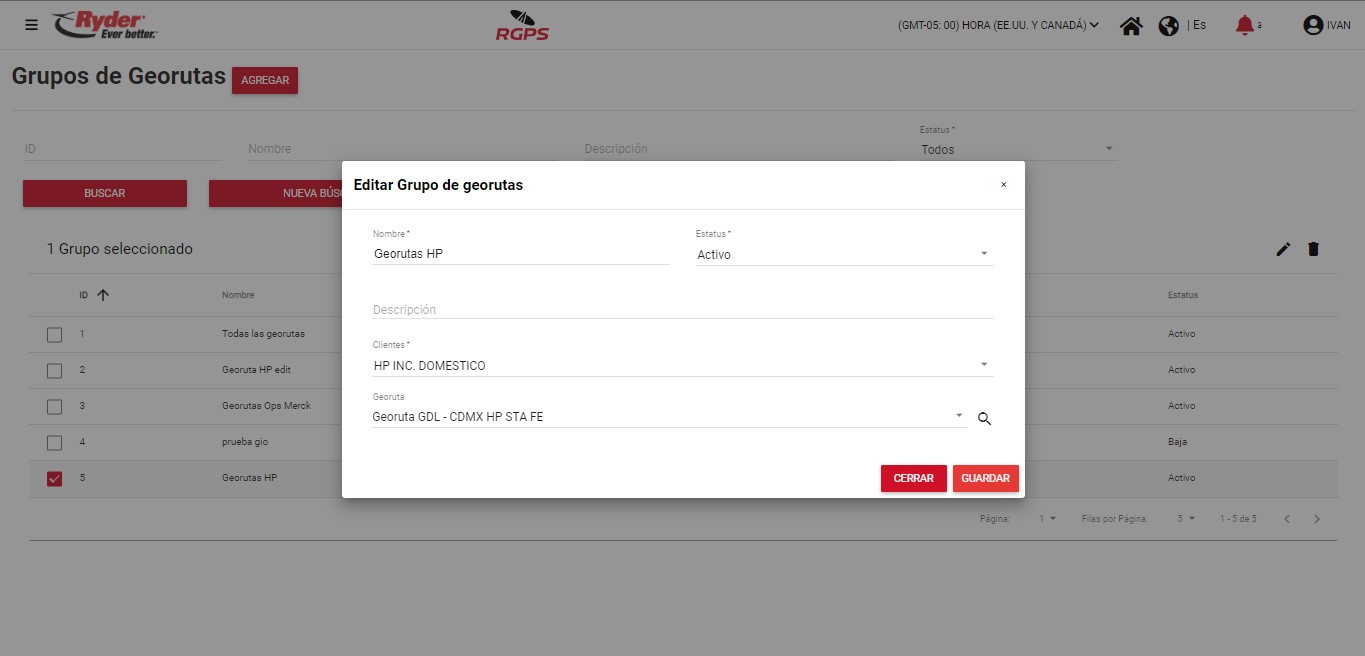Click the home icon in header
Viewport: 1365px width, 656px height.
tap(1131, 26)
